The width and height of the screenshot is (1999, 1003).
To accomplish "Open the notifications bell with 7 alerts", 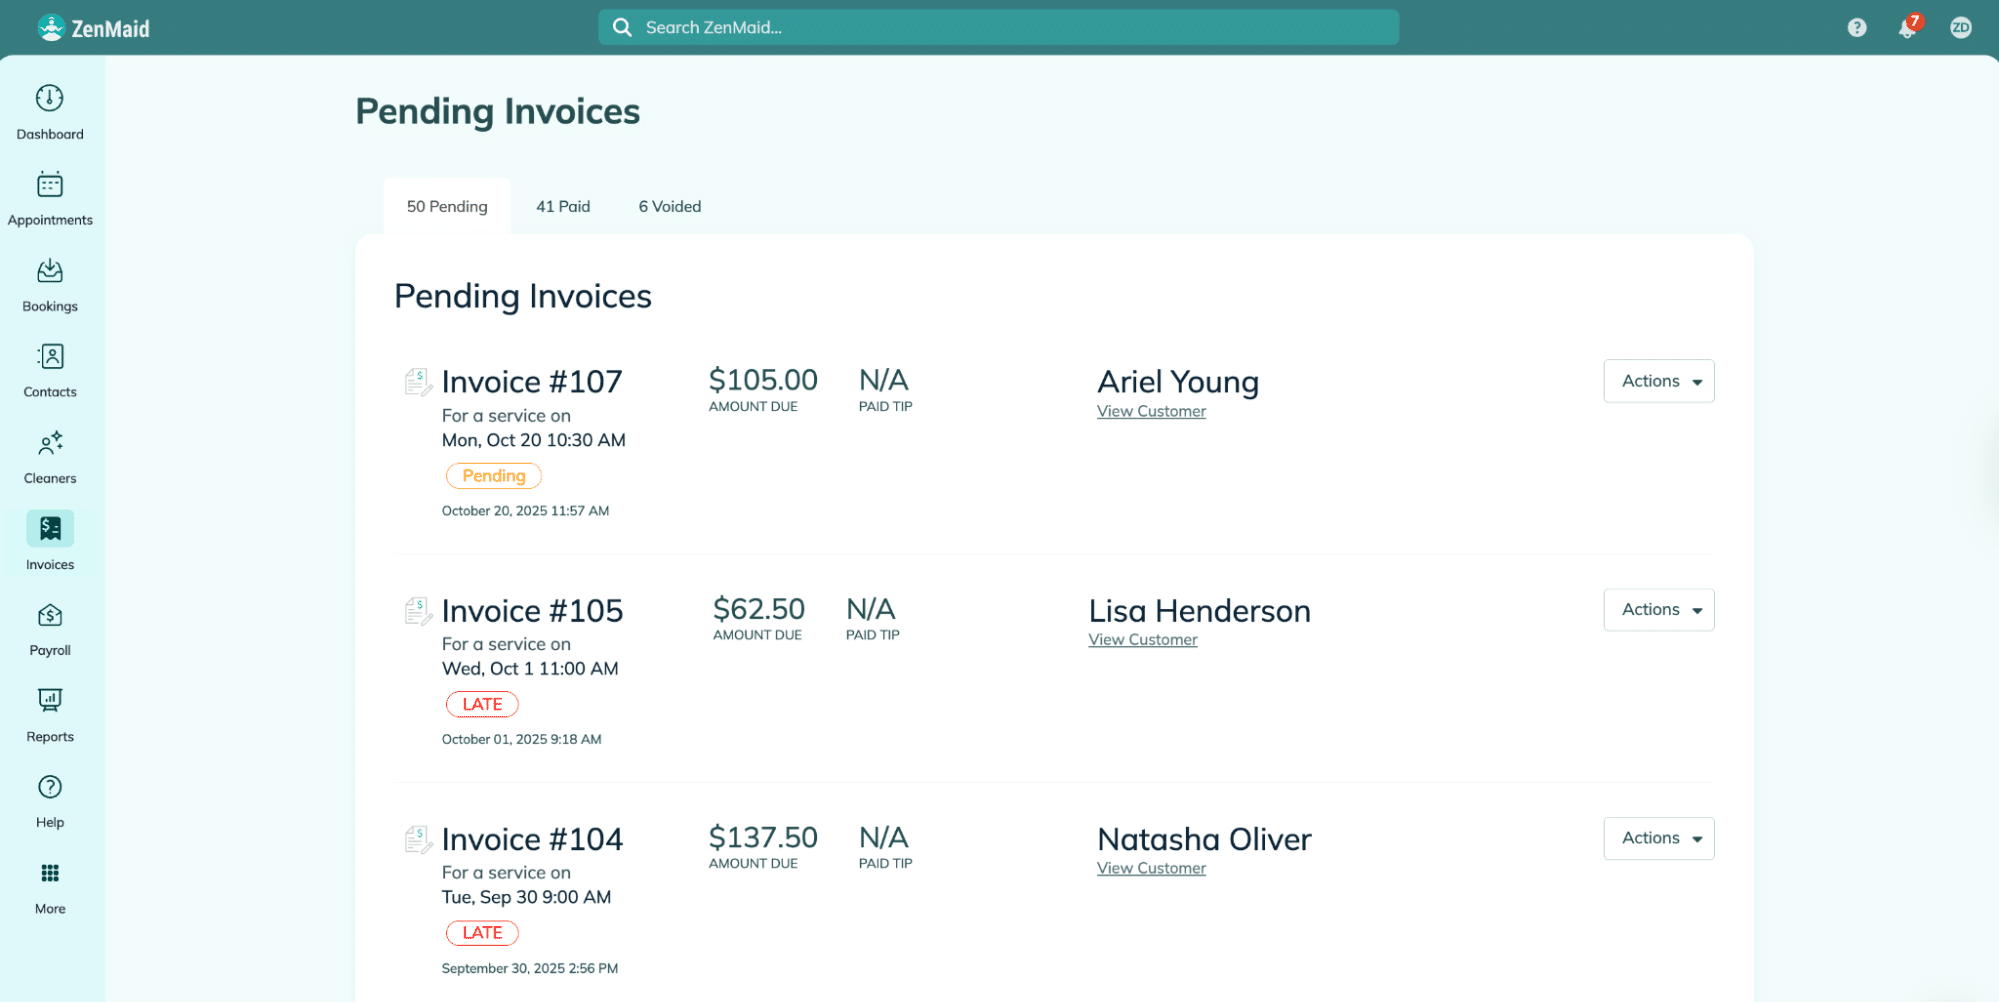I will pos(1908,27).
